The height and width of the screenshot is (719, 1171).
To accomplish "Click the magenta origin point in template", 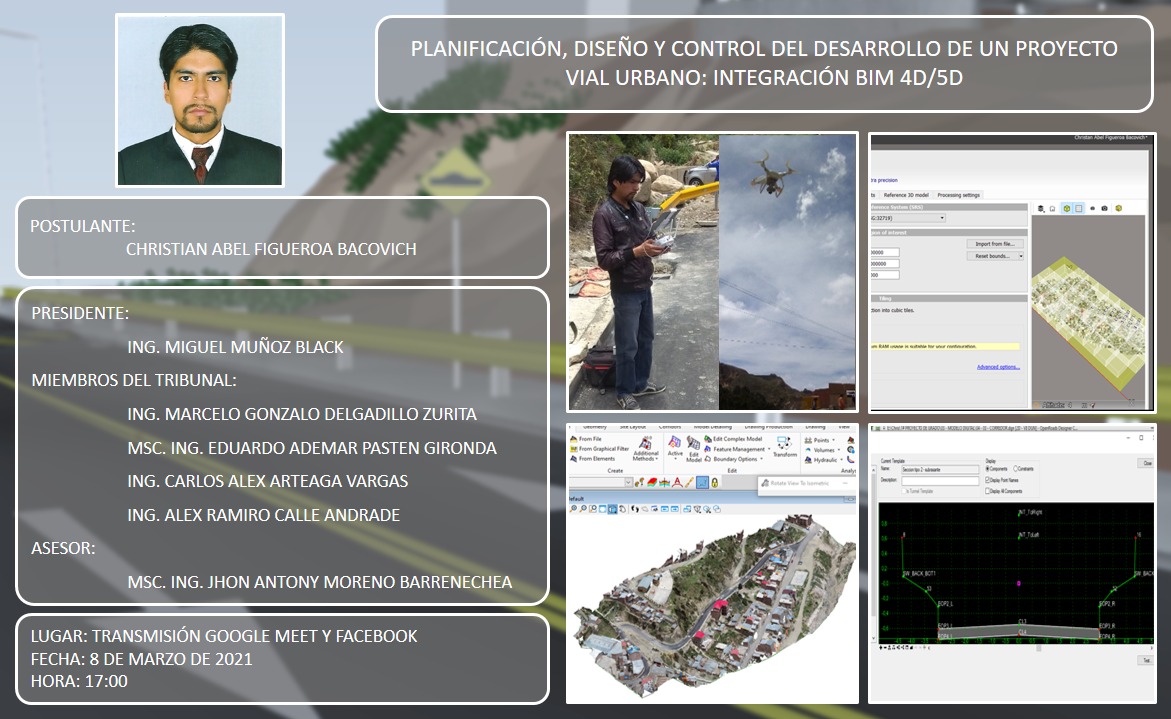I will (x=1019, y=583).
